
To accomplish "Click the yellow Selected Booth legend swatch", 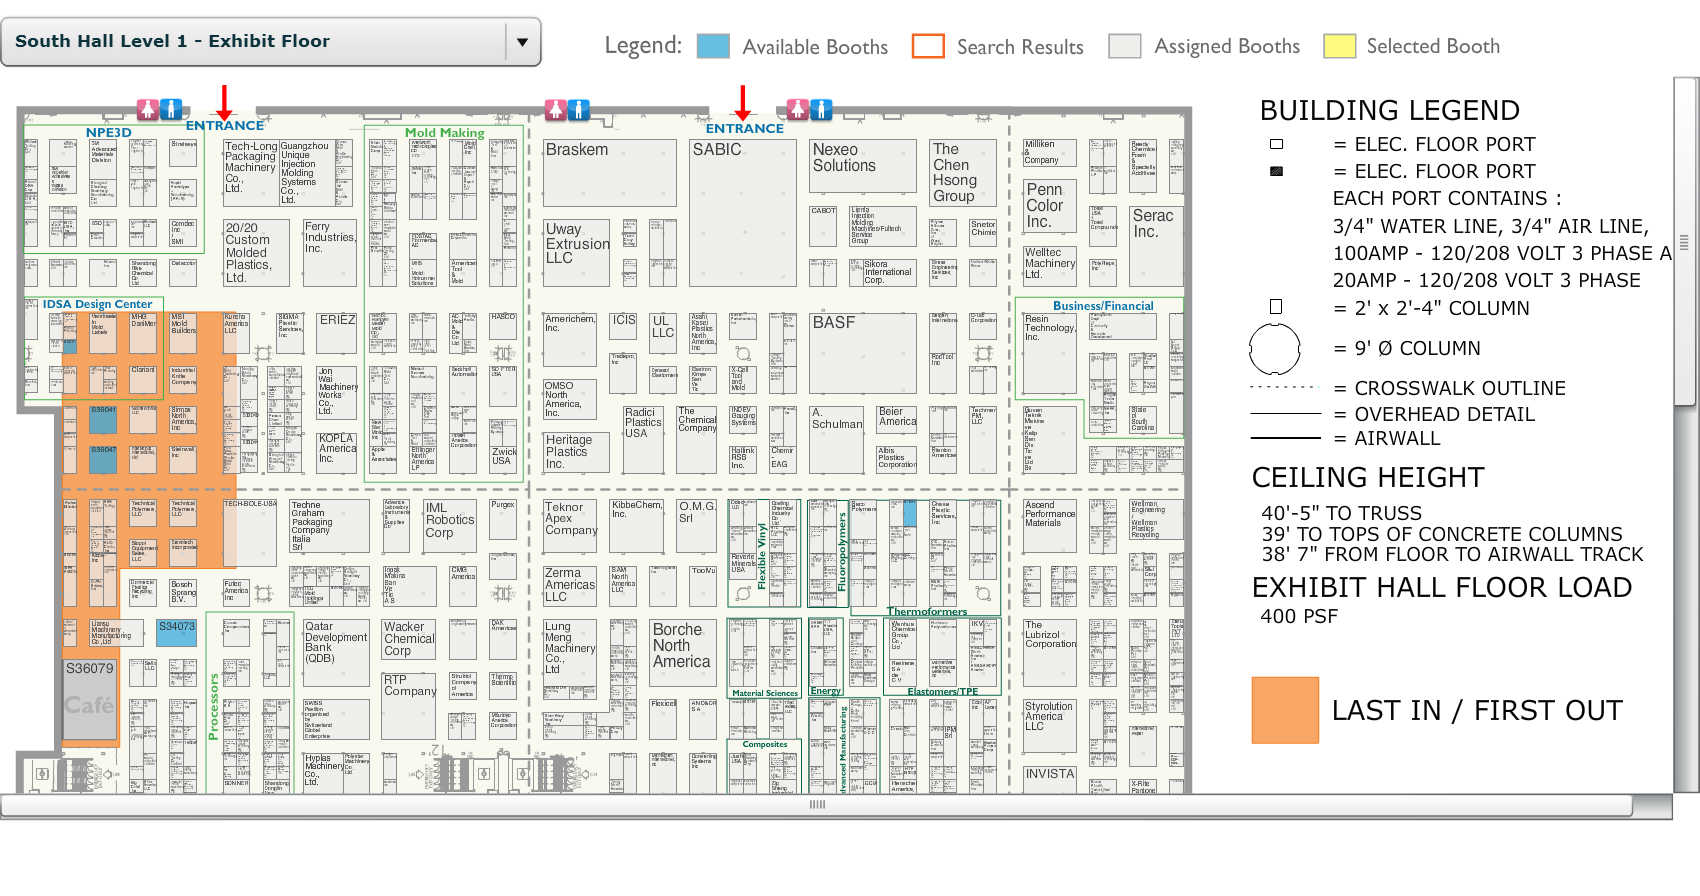I will point(1339,46).
